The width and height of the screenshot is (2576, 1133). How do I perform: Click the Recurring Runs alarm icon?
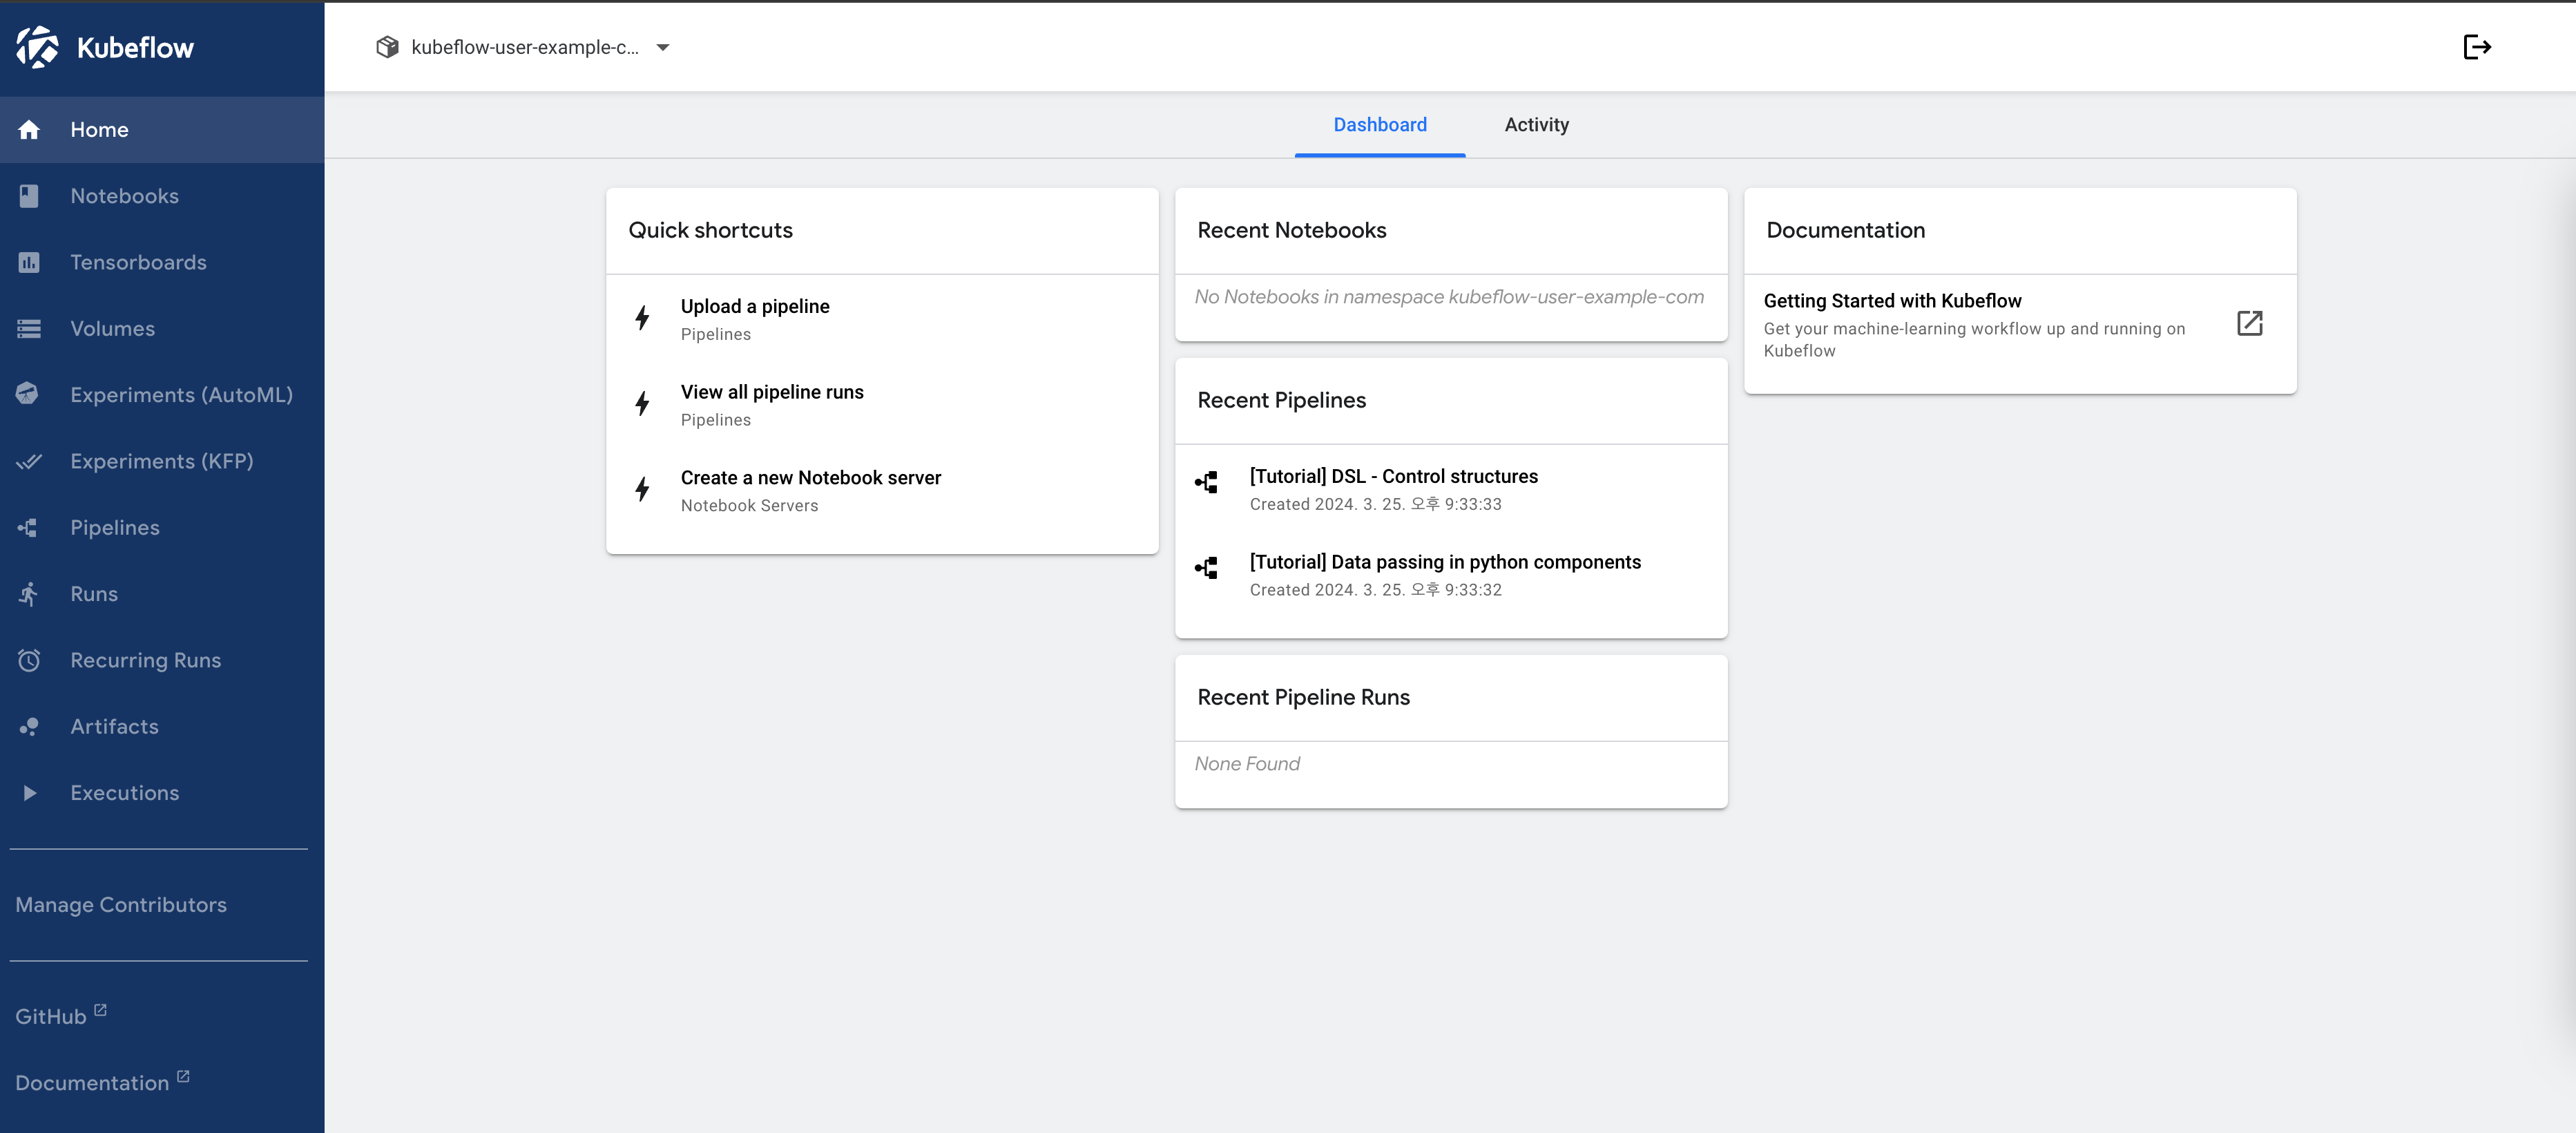click(x=29, y=660)
